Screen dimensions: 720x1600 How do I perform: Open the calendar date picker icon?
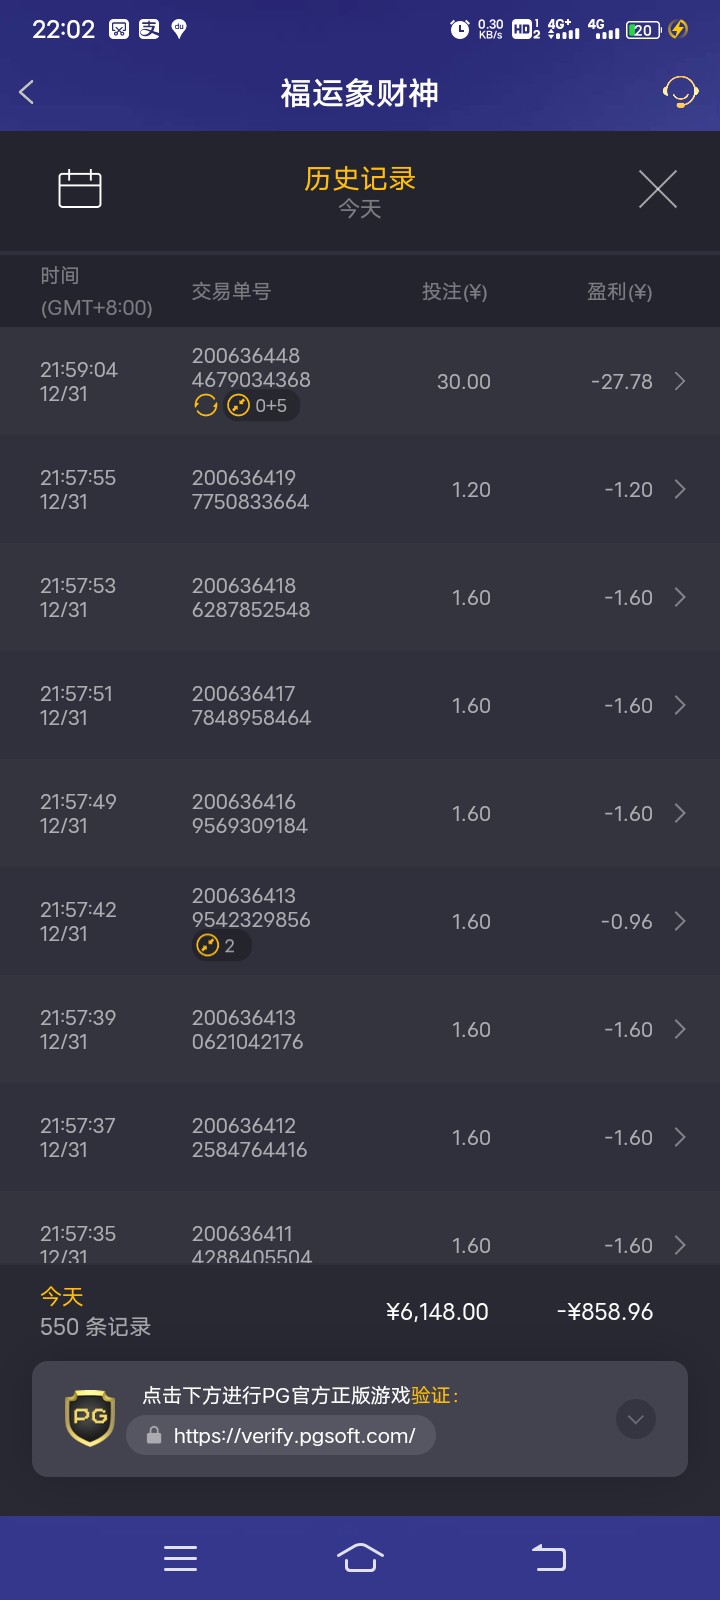coord(80,189)
